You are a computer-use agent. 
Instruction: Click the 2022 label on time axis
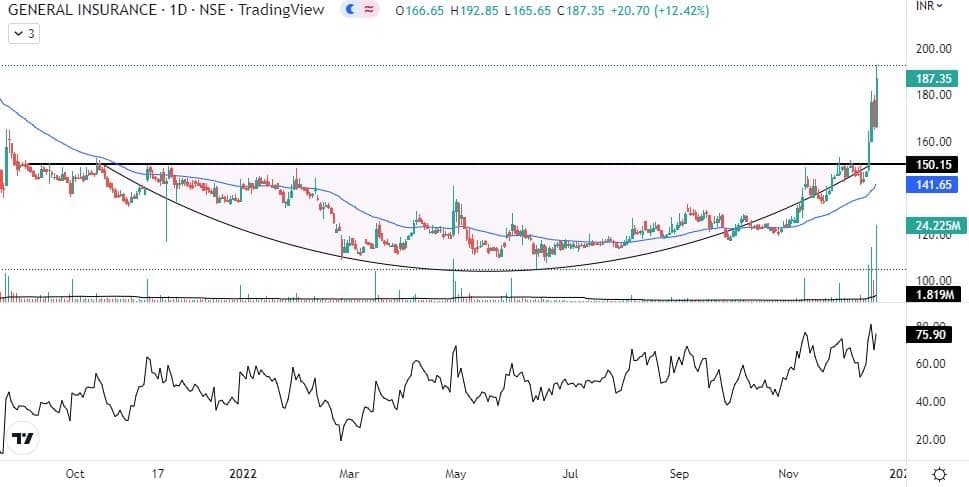pyautogui.click(x=245, y=474)
